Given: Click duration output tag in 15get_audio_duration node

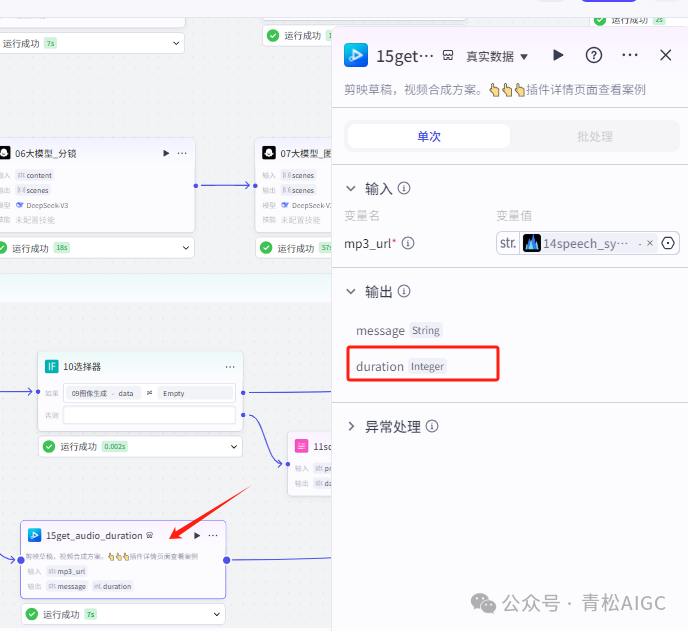Looking at the screenshot, I should (112, 586).
